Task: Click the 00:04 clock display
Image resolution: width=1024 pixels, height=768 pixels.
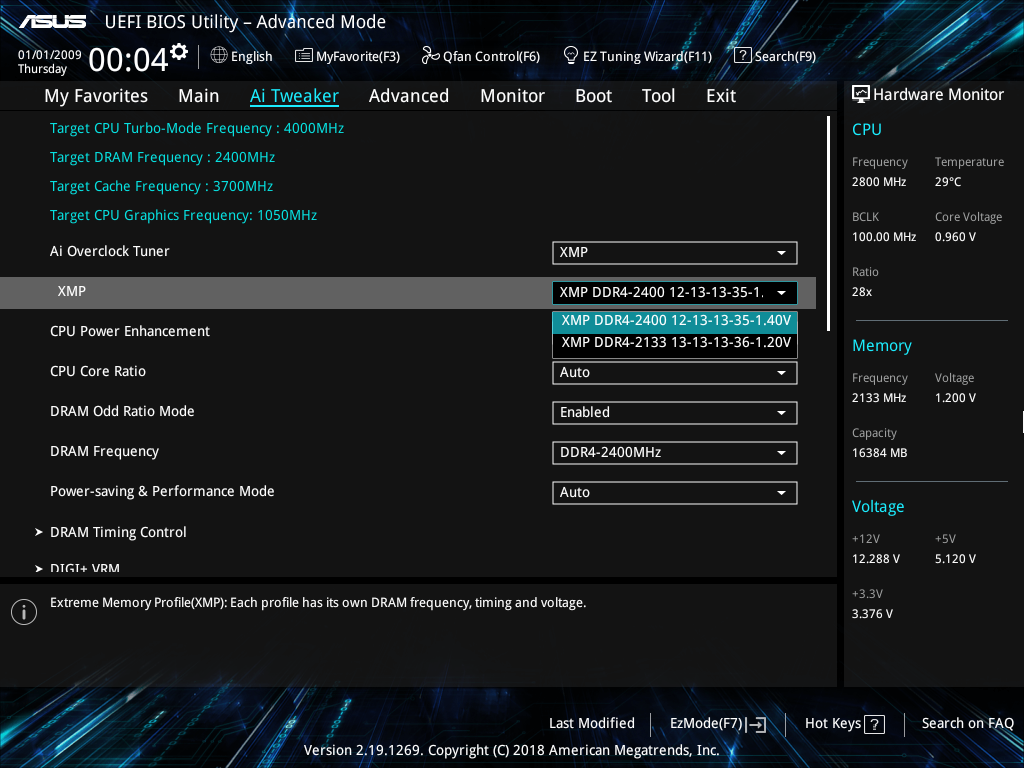Action: pyautogui.click(x=129, y=60)
